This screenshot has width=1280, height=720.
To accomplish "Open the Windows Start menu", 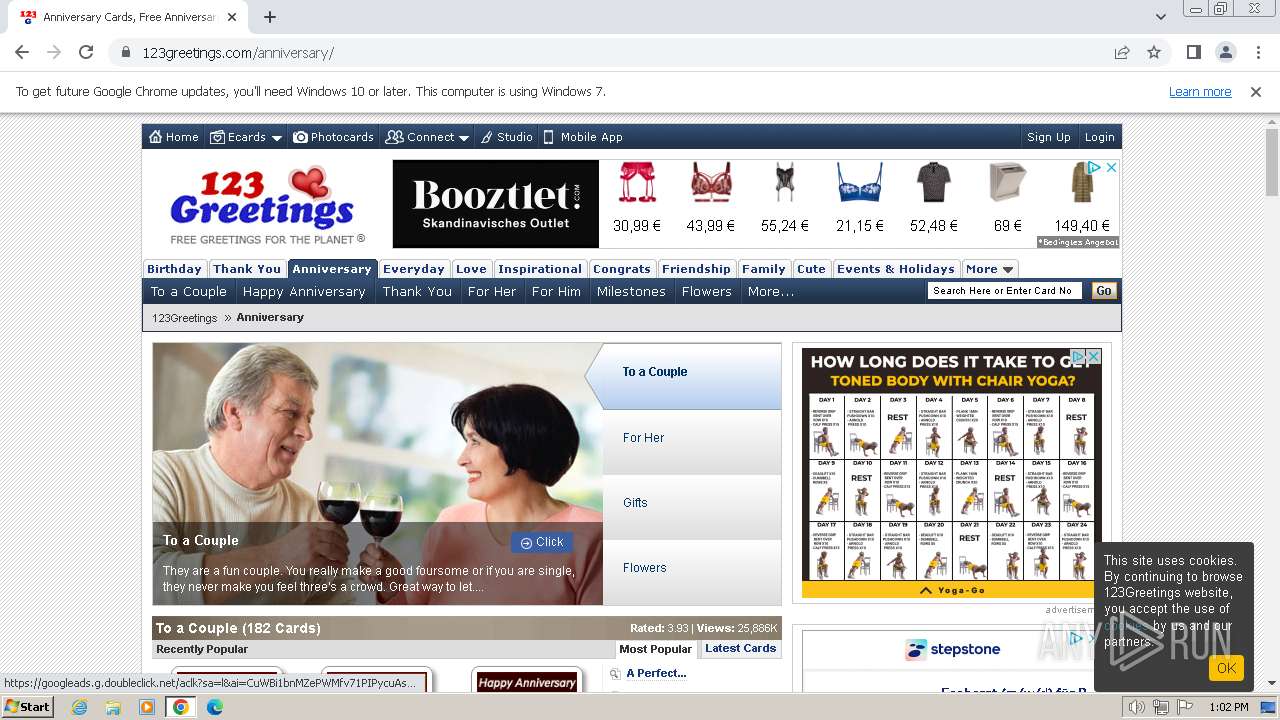I will 27,707.
